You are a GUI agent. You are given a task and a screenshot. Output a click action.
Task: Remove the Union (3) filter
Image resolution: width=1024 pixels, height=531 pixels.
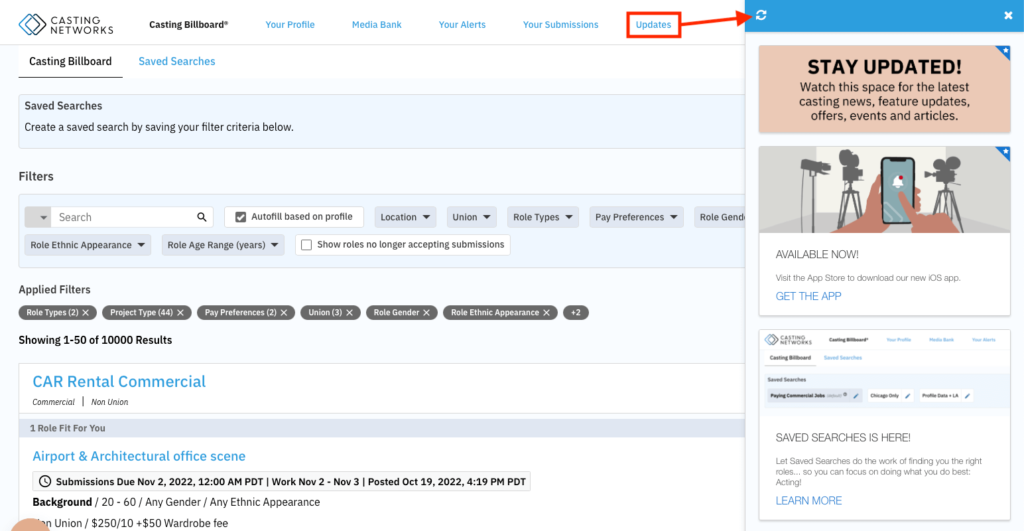point(349,313)
